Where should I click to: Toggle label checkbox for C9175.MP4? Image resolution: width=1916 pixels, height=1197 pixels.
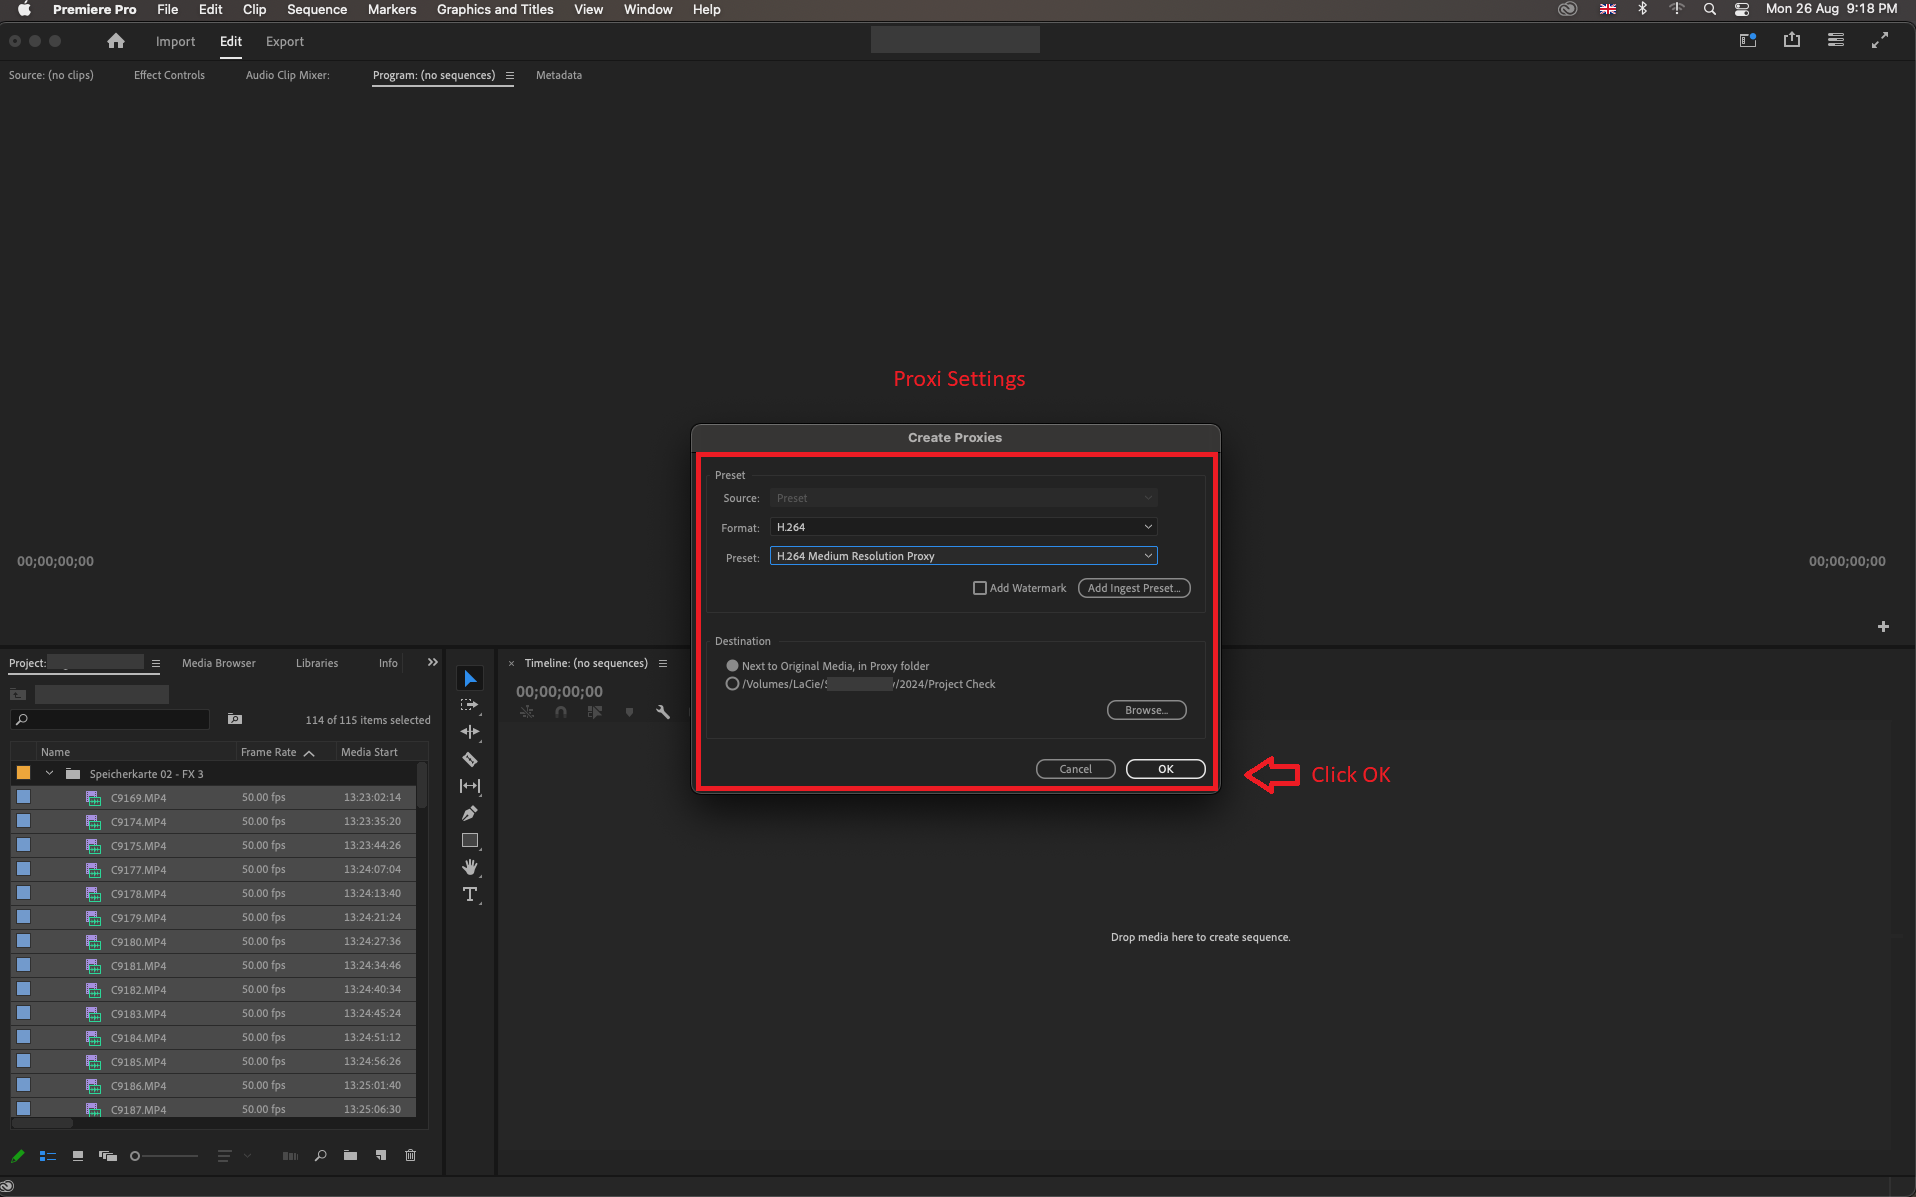point(24,845)
